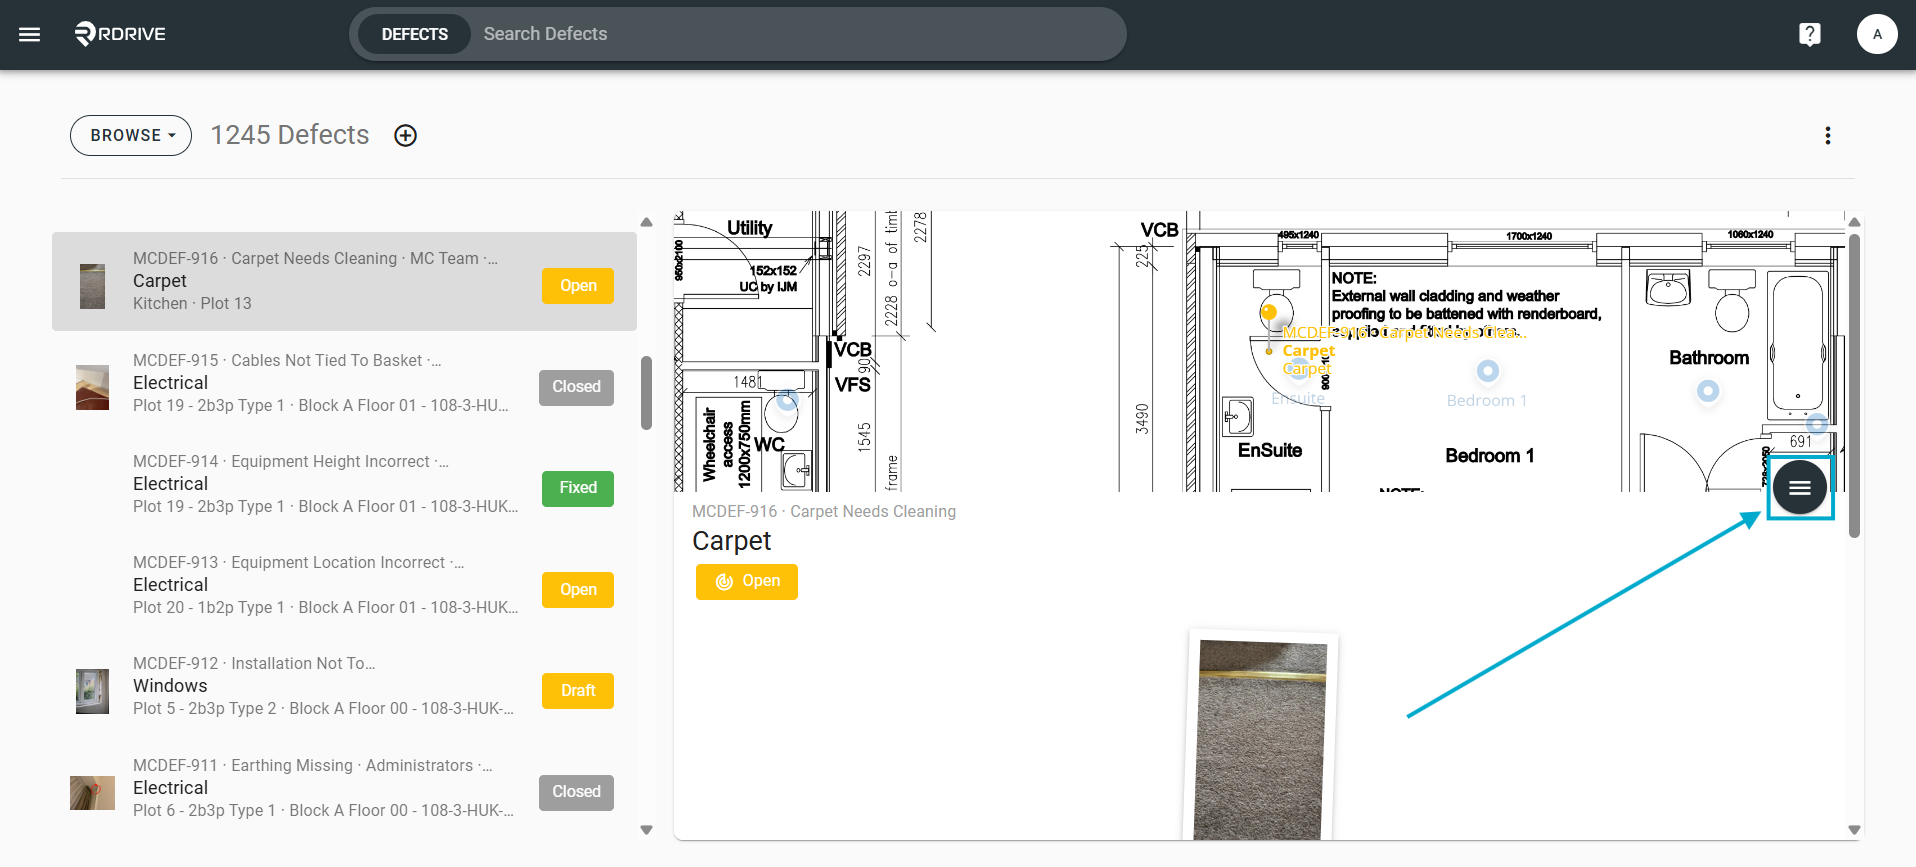Image resolution: width=1916 pixels, height=867 pixels.
Task: Select MCDEF-912 Installation Not To row
Action: (x=344, y=686)
